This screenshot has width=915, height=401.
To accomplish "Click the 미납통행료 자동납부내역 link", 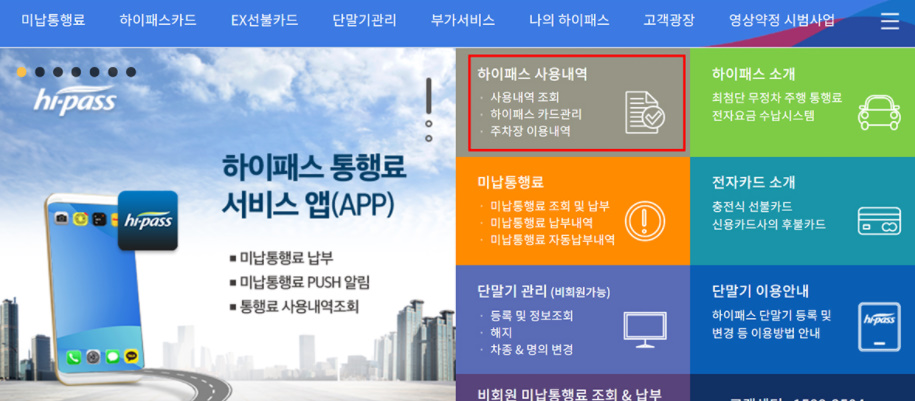I will (552, 240).
